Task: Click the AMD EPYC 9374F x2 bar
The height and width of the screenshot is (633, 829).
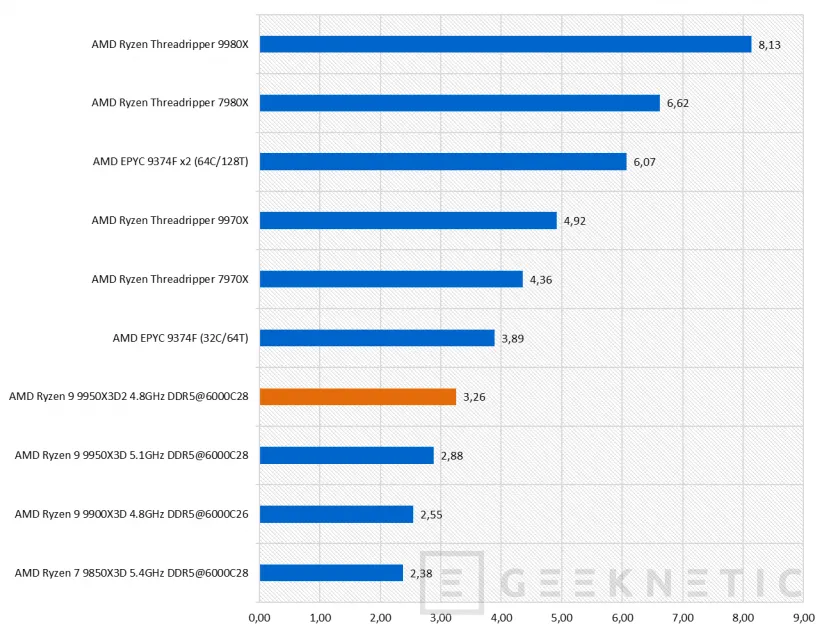Action: (x=443, y=162)
